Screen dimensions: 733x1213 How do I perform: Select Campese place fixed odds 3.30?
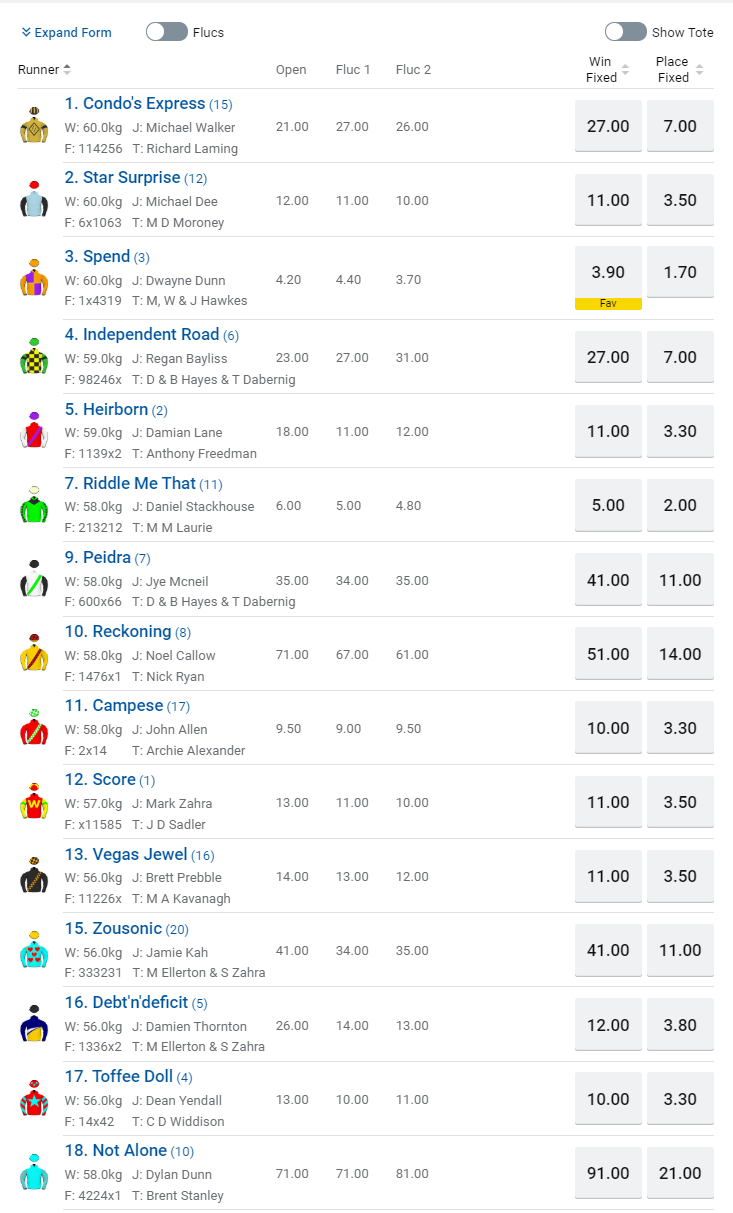coord(680,728)
